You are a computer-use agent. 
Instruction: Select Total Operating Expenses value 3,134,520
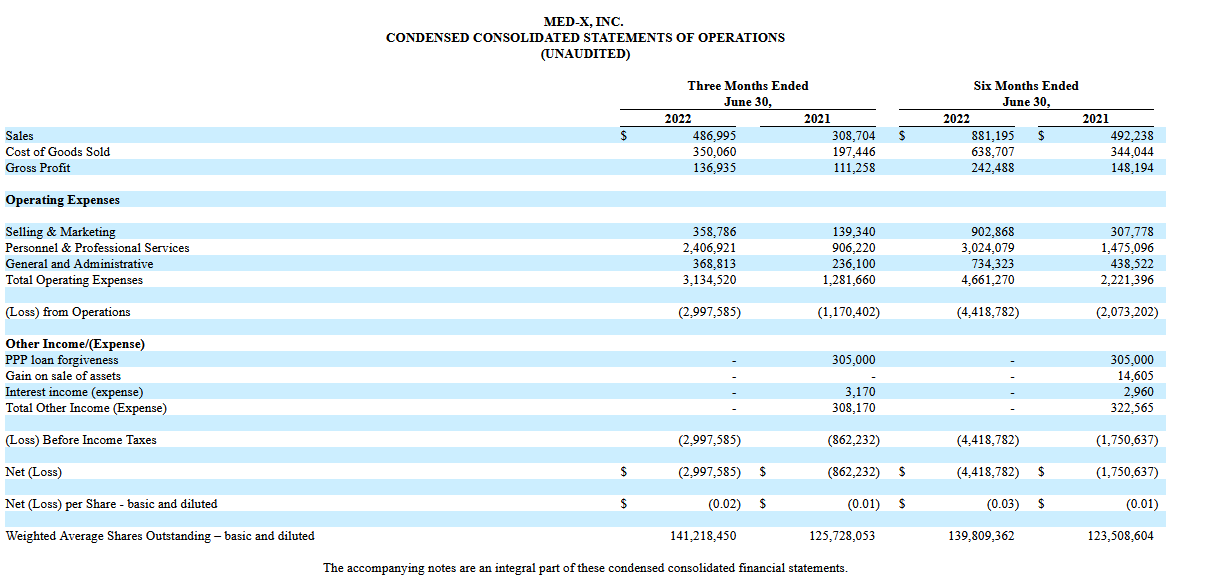click(708, 280)
